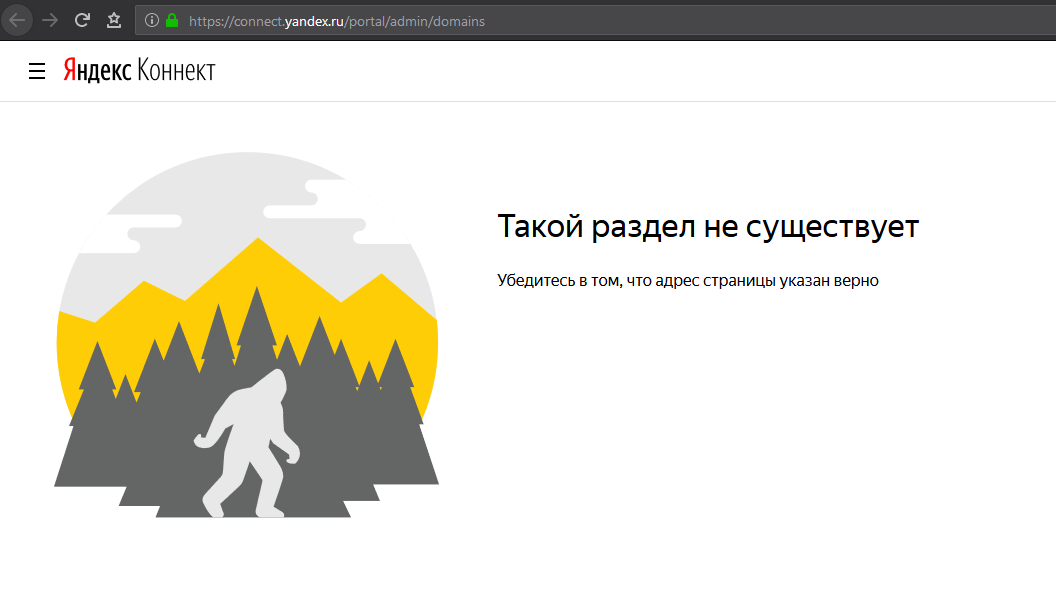Image resolution: width=1056 pixels, height=606 pixels.
Task: Click the green padlock security icon
Action: click(x=172, y=20)
